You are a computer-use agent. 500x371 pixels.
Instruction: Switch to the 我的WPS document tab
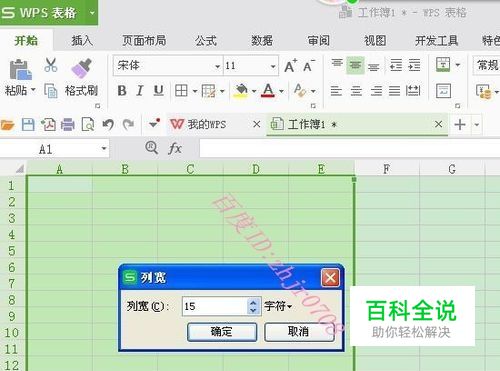coord(207,125)
